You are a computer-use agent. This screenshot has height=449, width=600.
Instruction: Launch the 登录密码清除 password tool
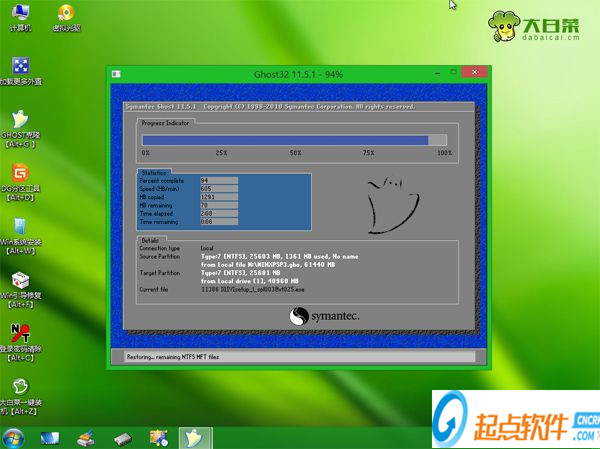point(19,336)
